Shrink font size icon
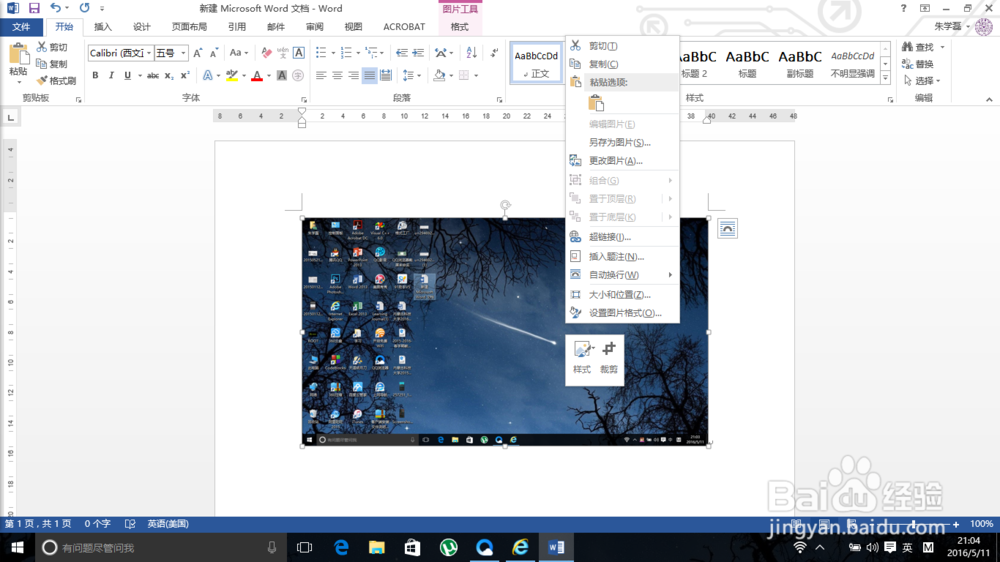This screenshot has width=1000, height=562. [x=214, y=53]
